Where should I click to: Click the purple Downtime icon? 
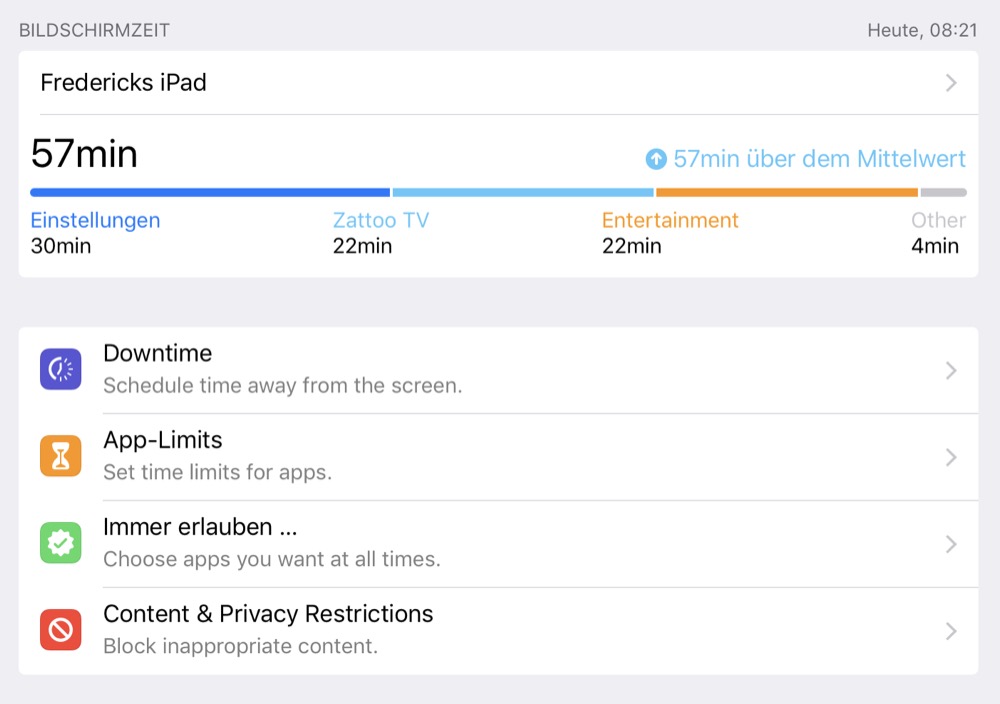point(60,370)
